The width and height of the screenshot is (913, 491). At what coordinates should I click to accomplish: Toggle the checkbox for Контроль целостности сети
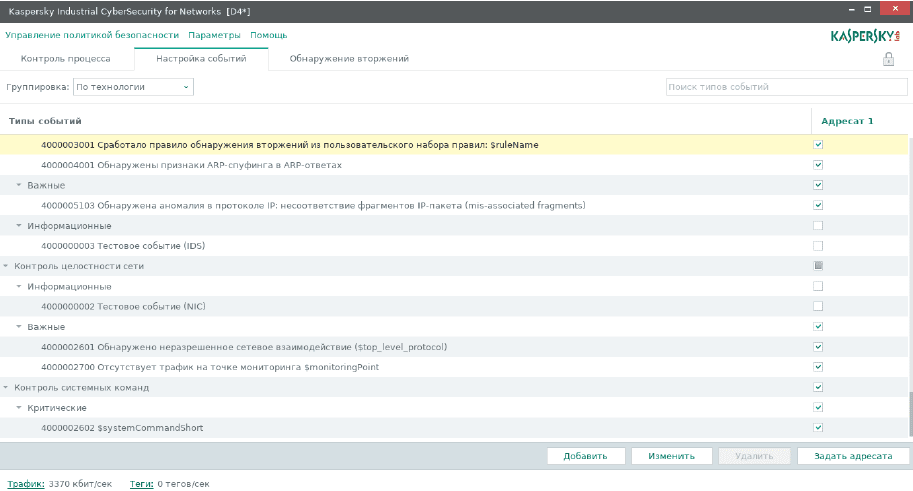point(818,266)
